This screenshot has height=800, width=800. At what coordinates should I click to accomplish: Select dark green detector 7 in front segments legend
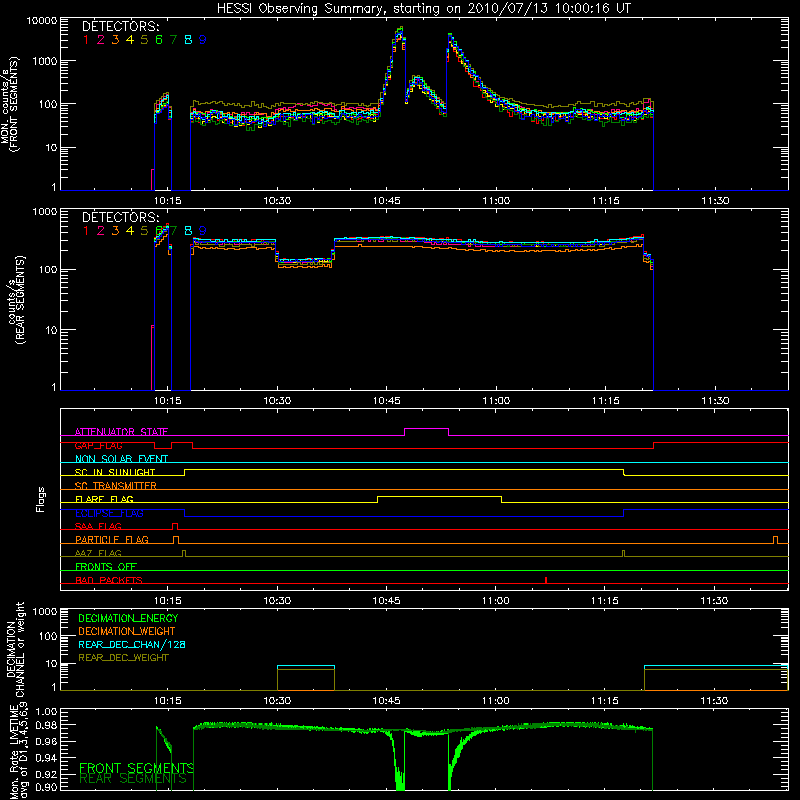[x=173, y=39]
